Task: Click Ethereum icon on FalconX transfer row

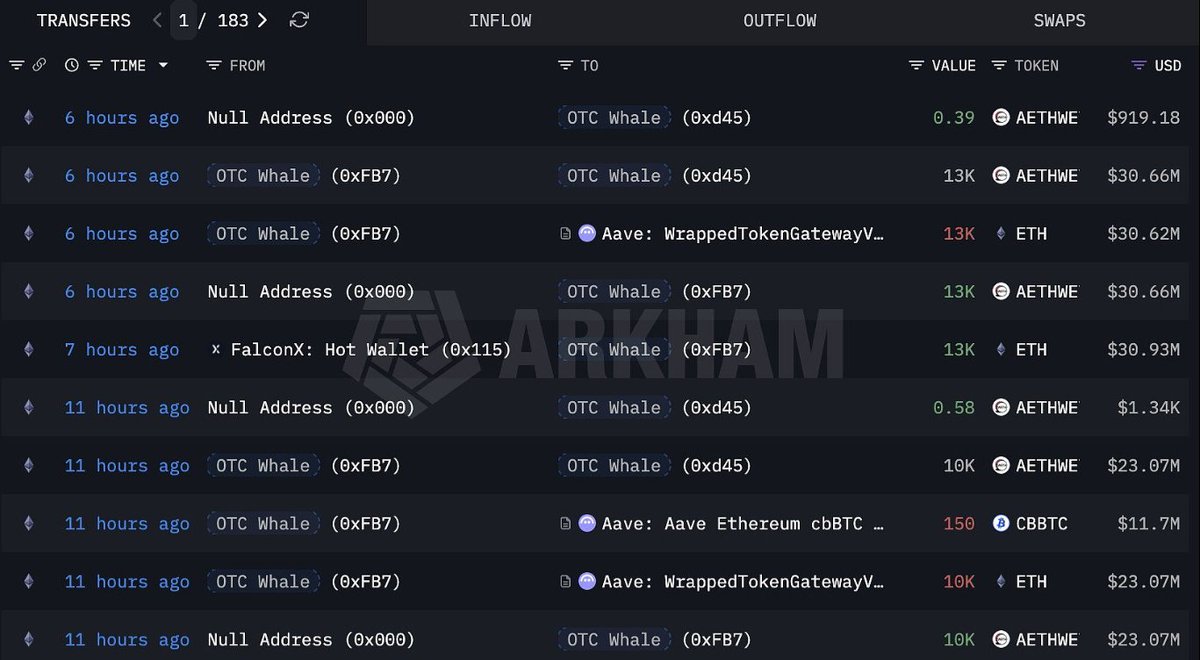Action: point(28,349)
